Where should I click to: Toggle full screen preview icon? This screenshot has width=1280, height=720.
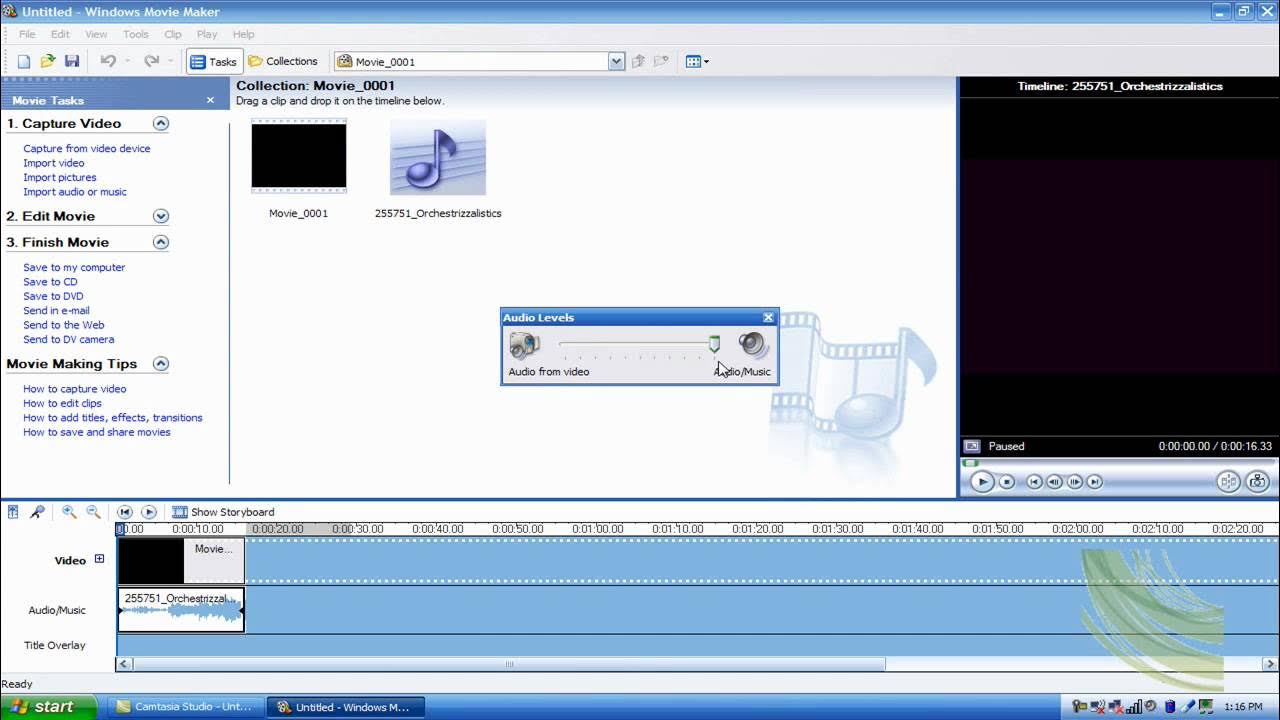[x=971, y=446]
